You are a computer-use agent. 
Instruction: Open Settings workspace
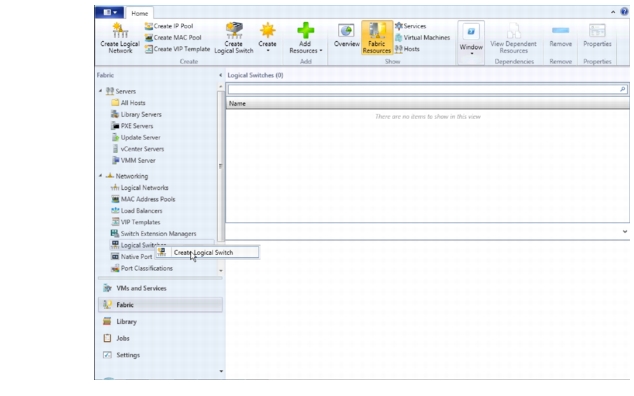pyautogui.click(x=160, y=355)
